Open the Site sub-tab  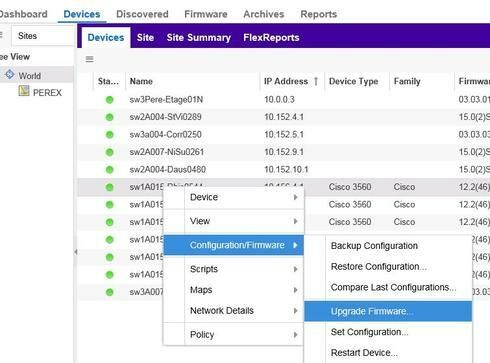145,38
